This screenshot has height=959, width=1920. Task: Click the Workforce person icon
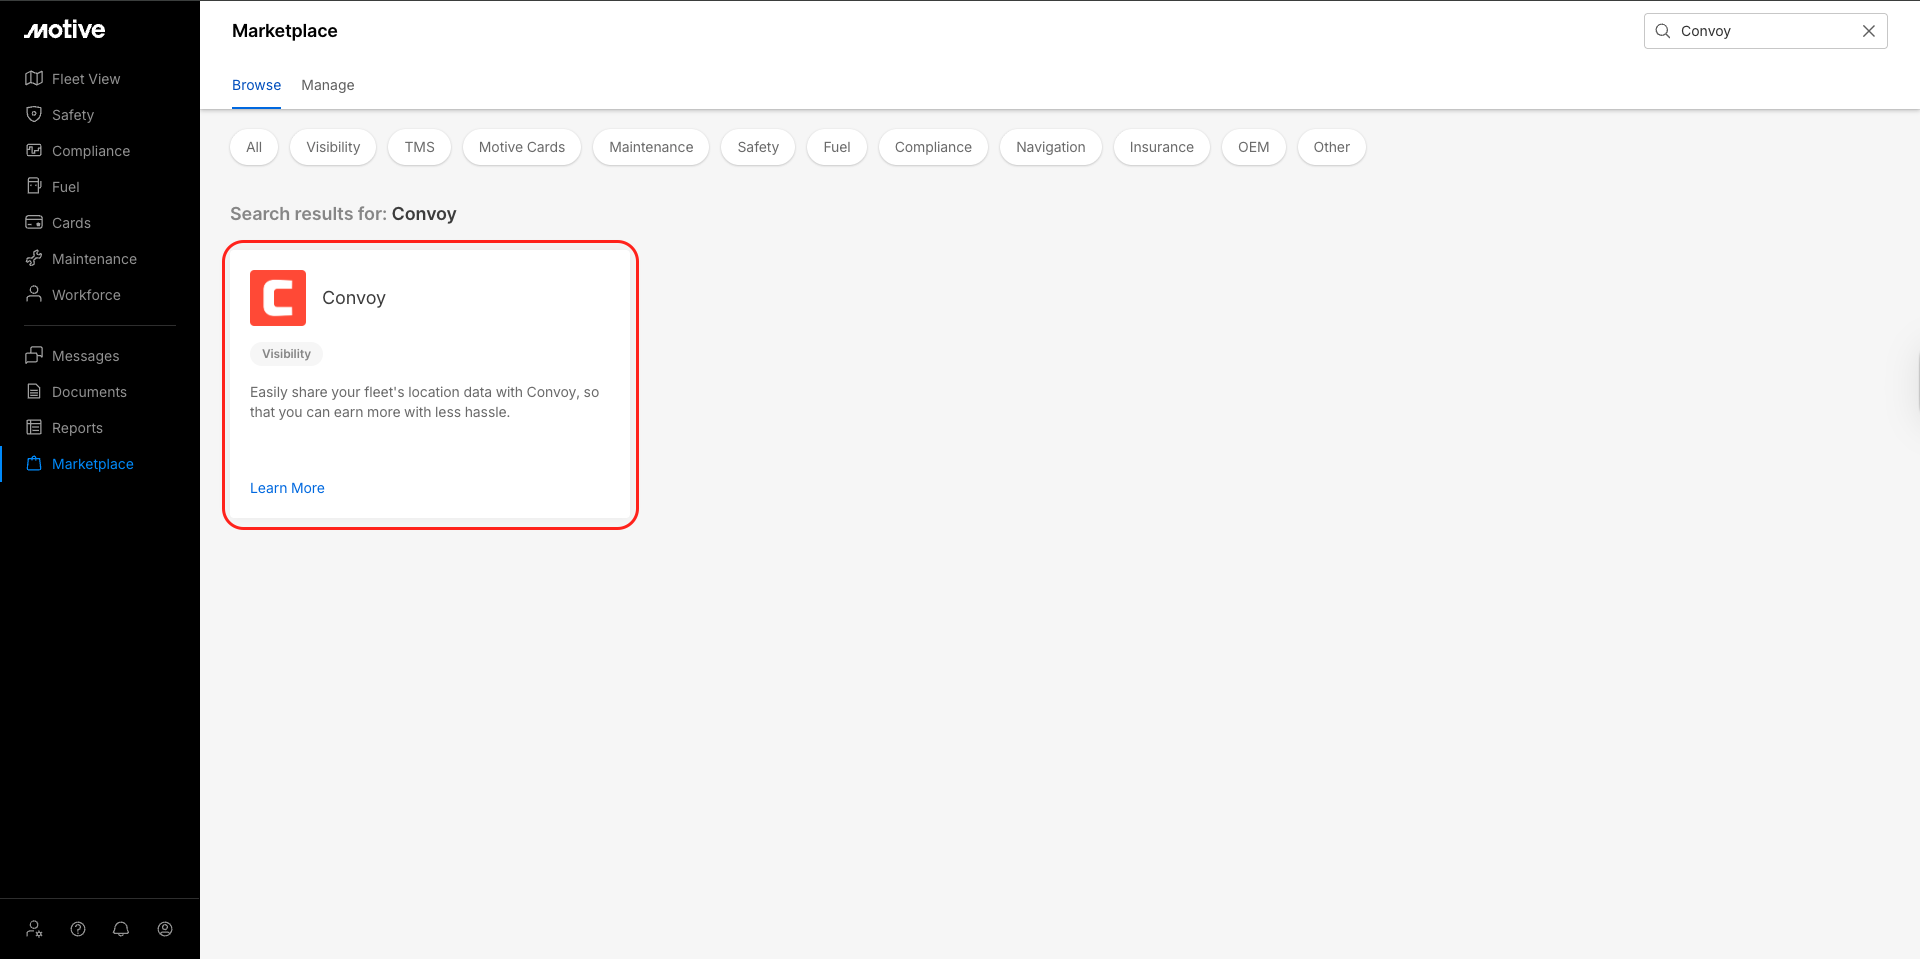pos(34,294)
